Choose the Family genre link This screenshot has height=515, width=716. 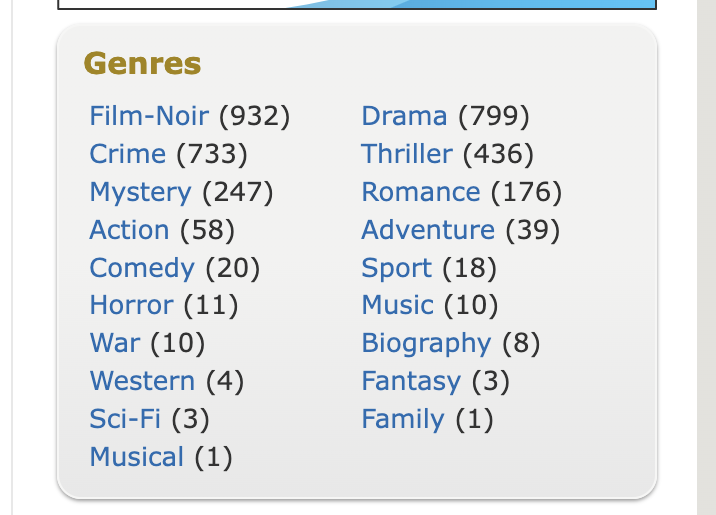403,419
